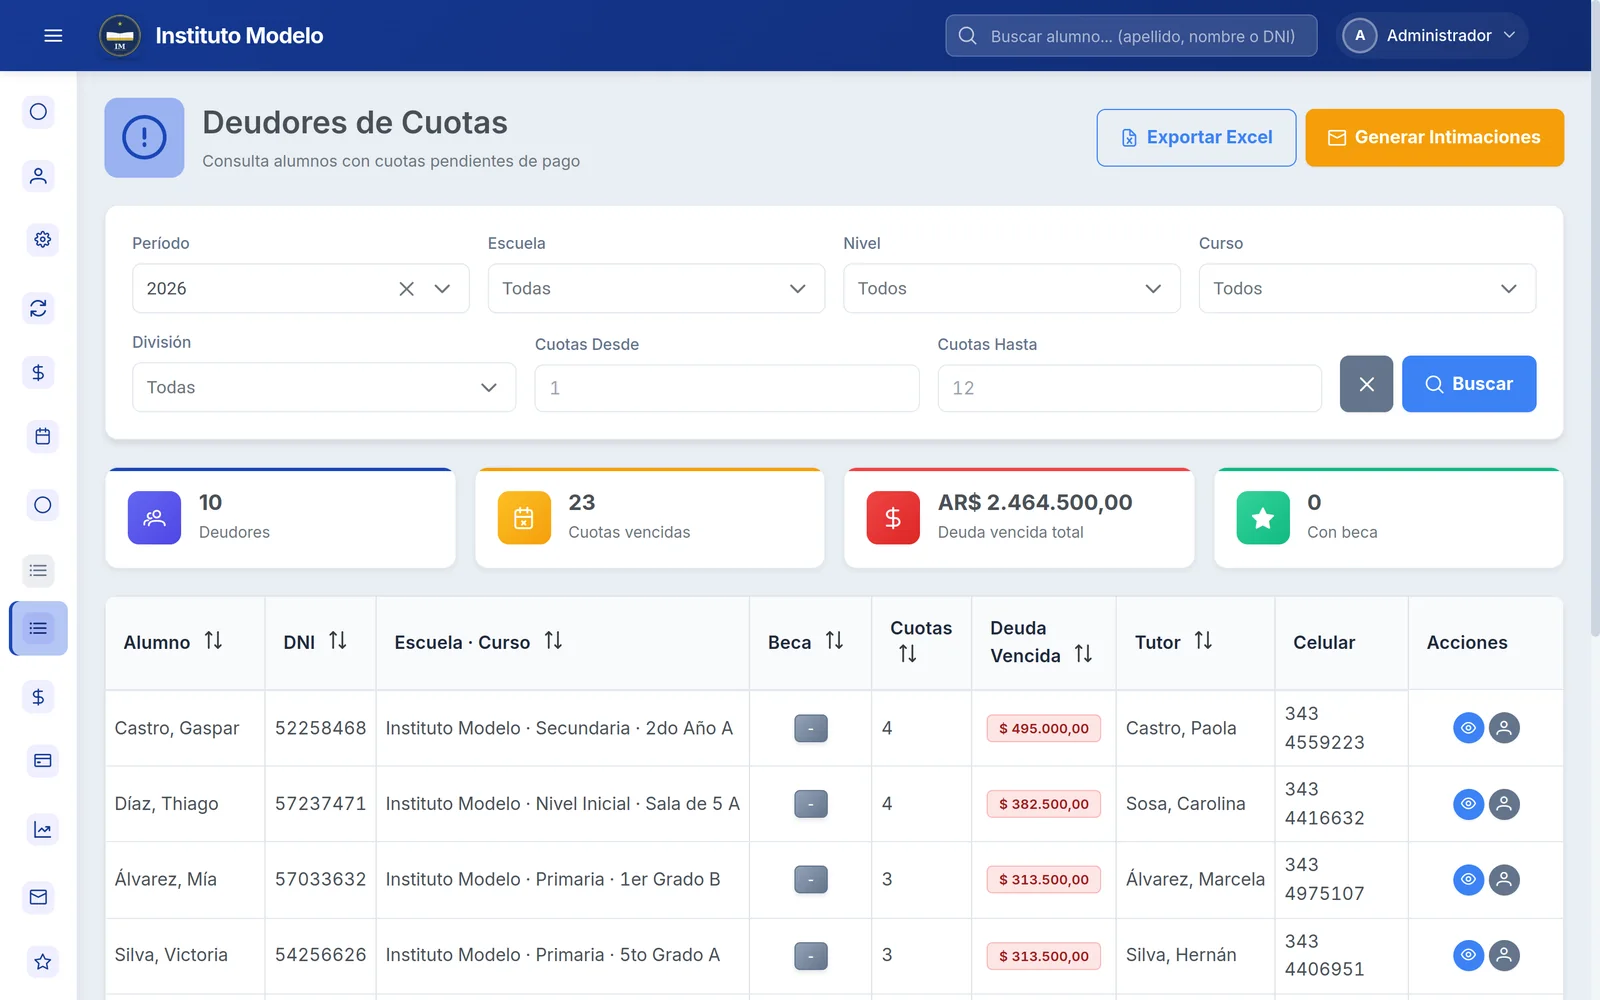Clear filters with gray X button

pyautogui.click(x=1367, y=384)
